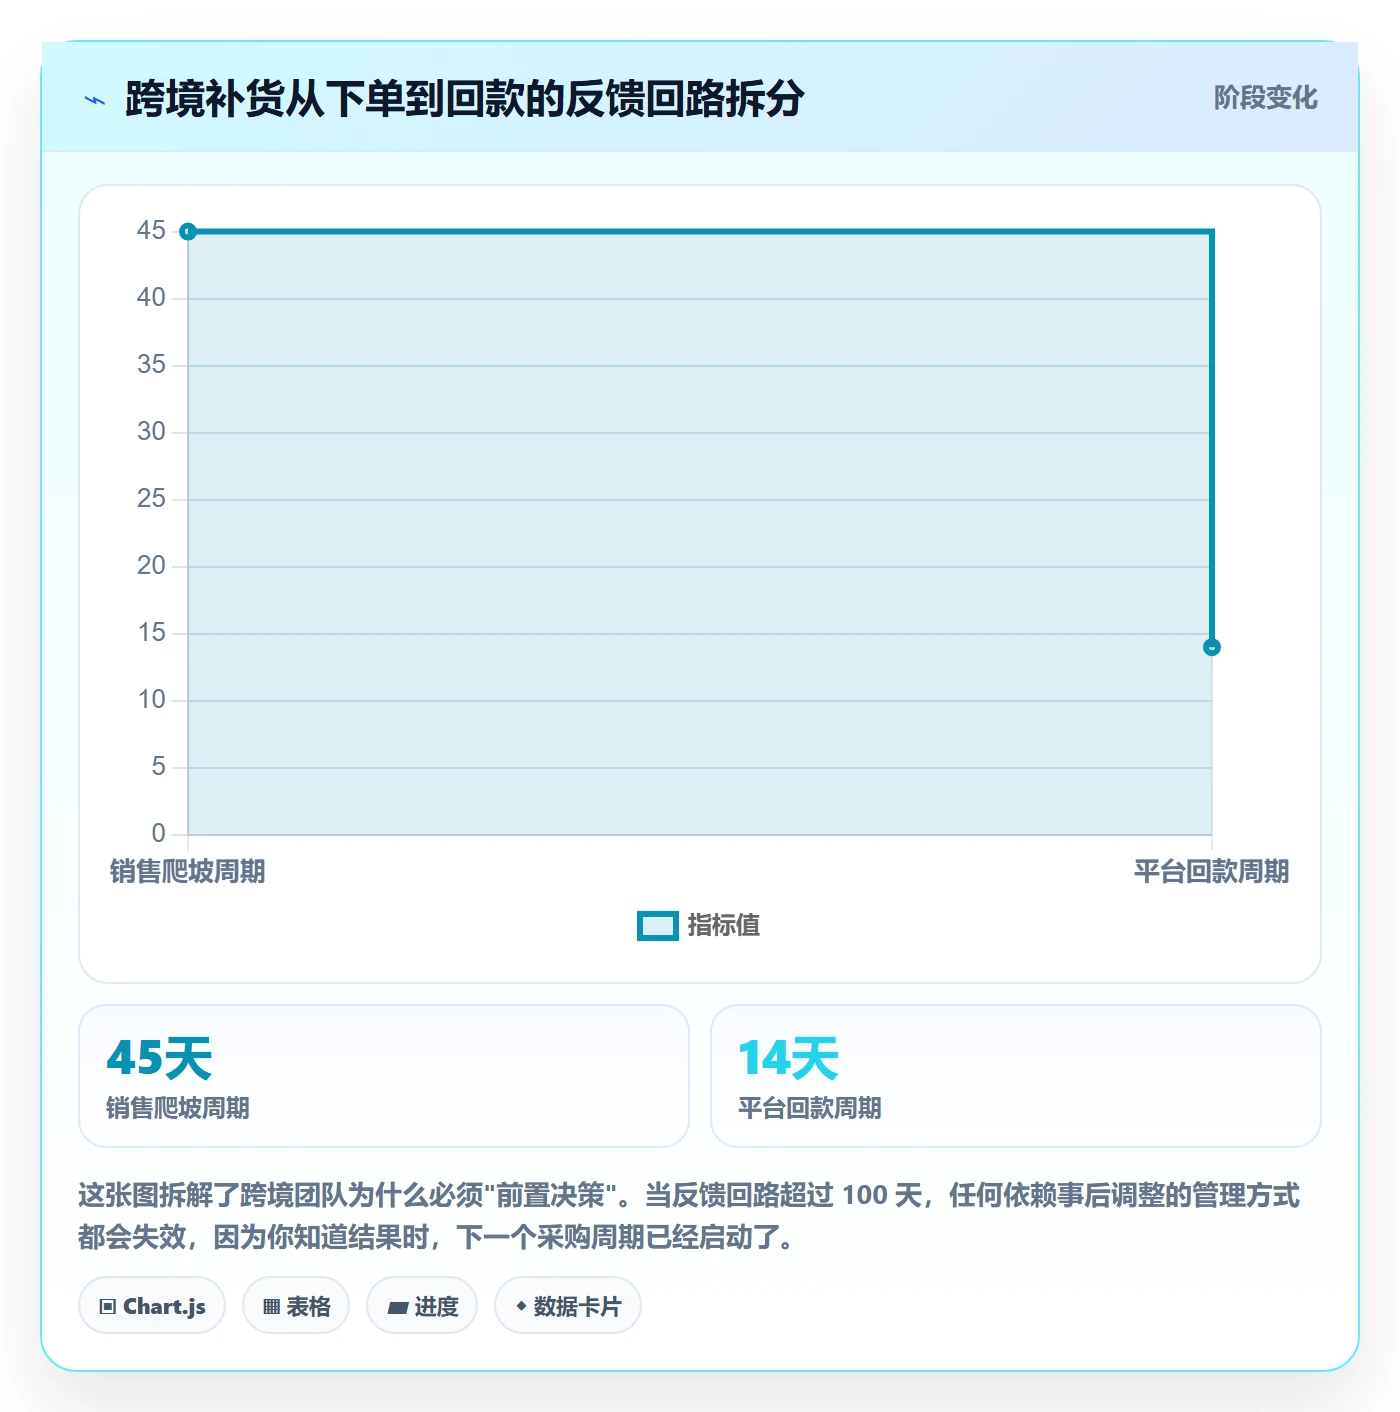The image size is (1400, 1412).
Task: Click the diamond icon in the 数据卡片 chip
Action: point(521,1306)
